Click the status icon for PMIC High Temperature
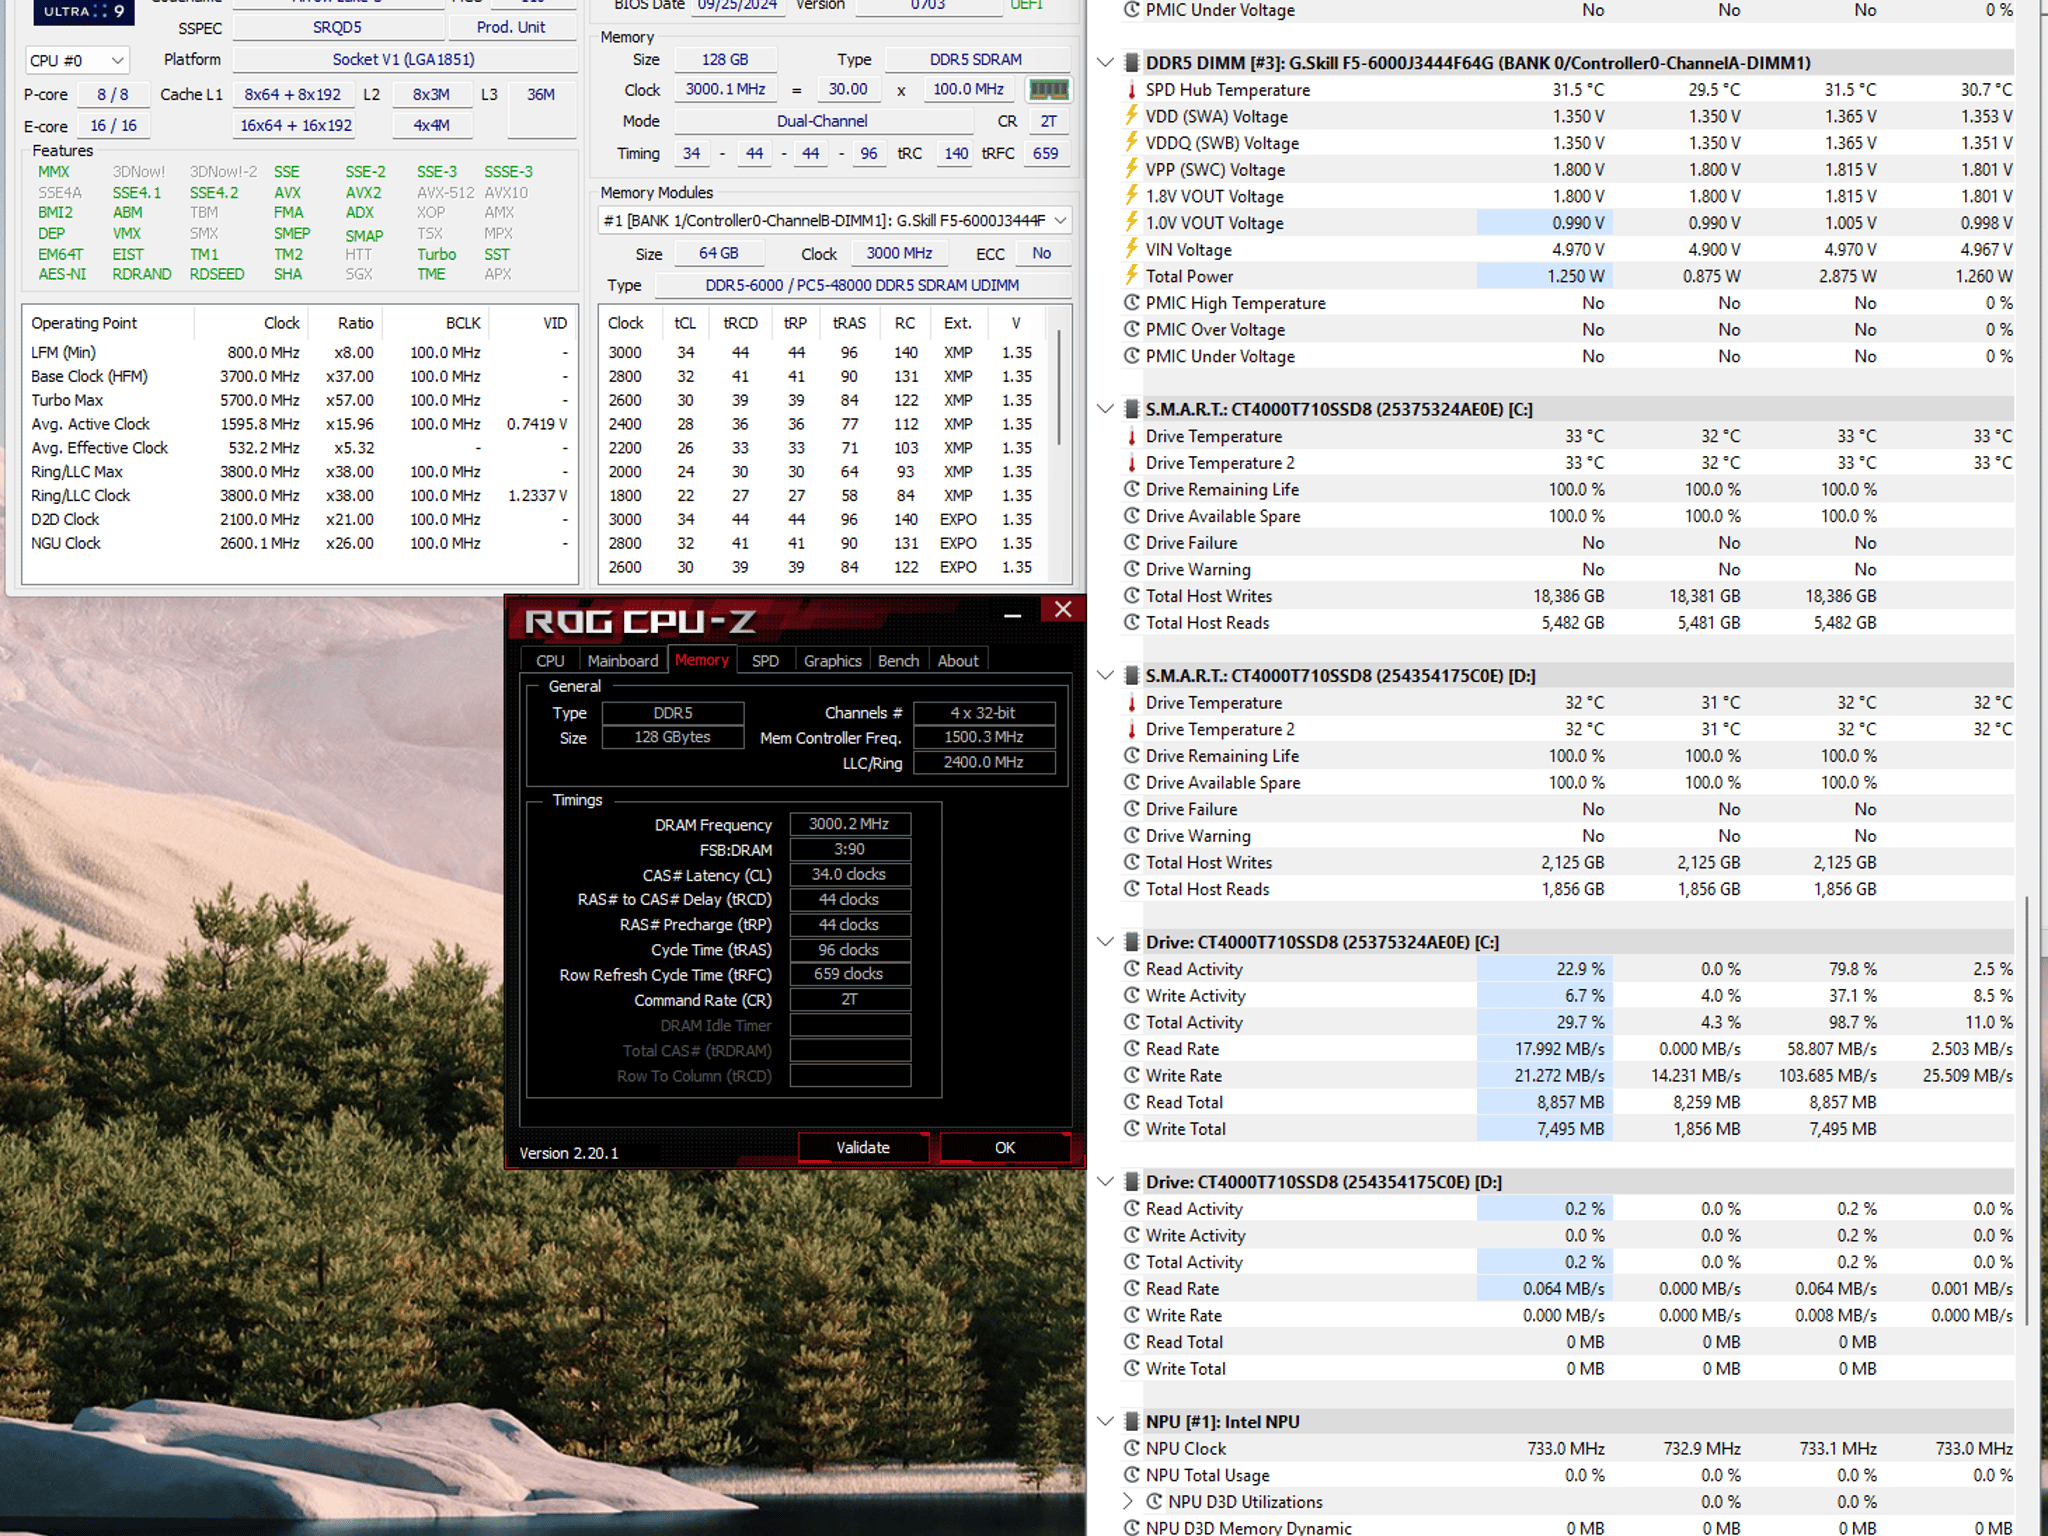Screen dimensions: 2048x1536 pyautogui.click(x=1131, y=303)
